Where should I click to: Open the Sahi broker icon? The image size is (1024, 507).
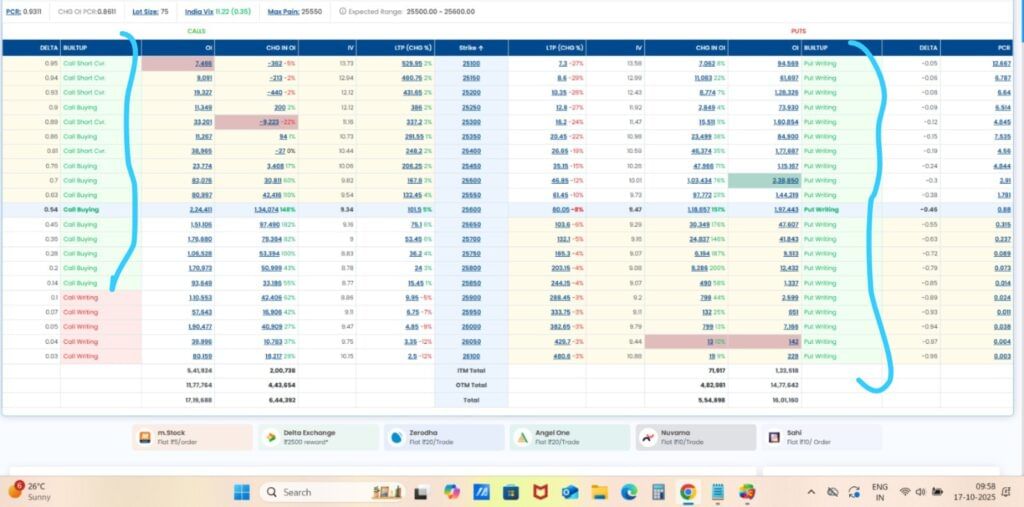click(773, 437)
